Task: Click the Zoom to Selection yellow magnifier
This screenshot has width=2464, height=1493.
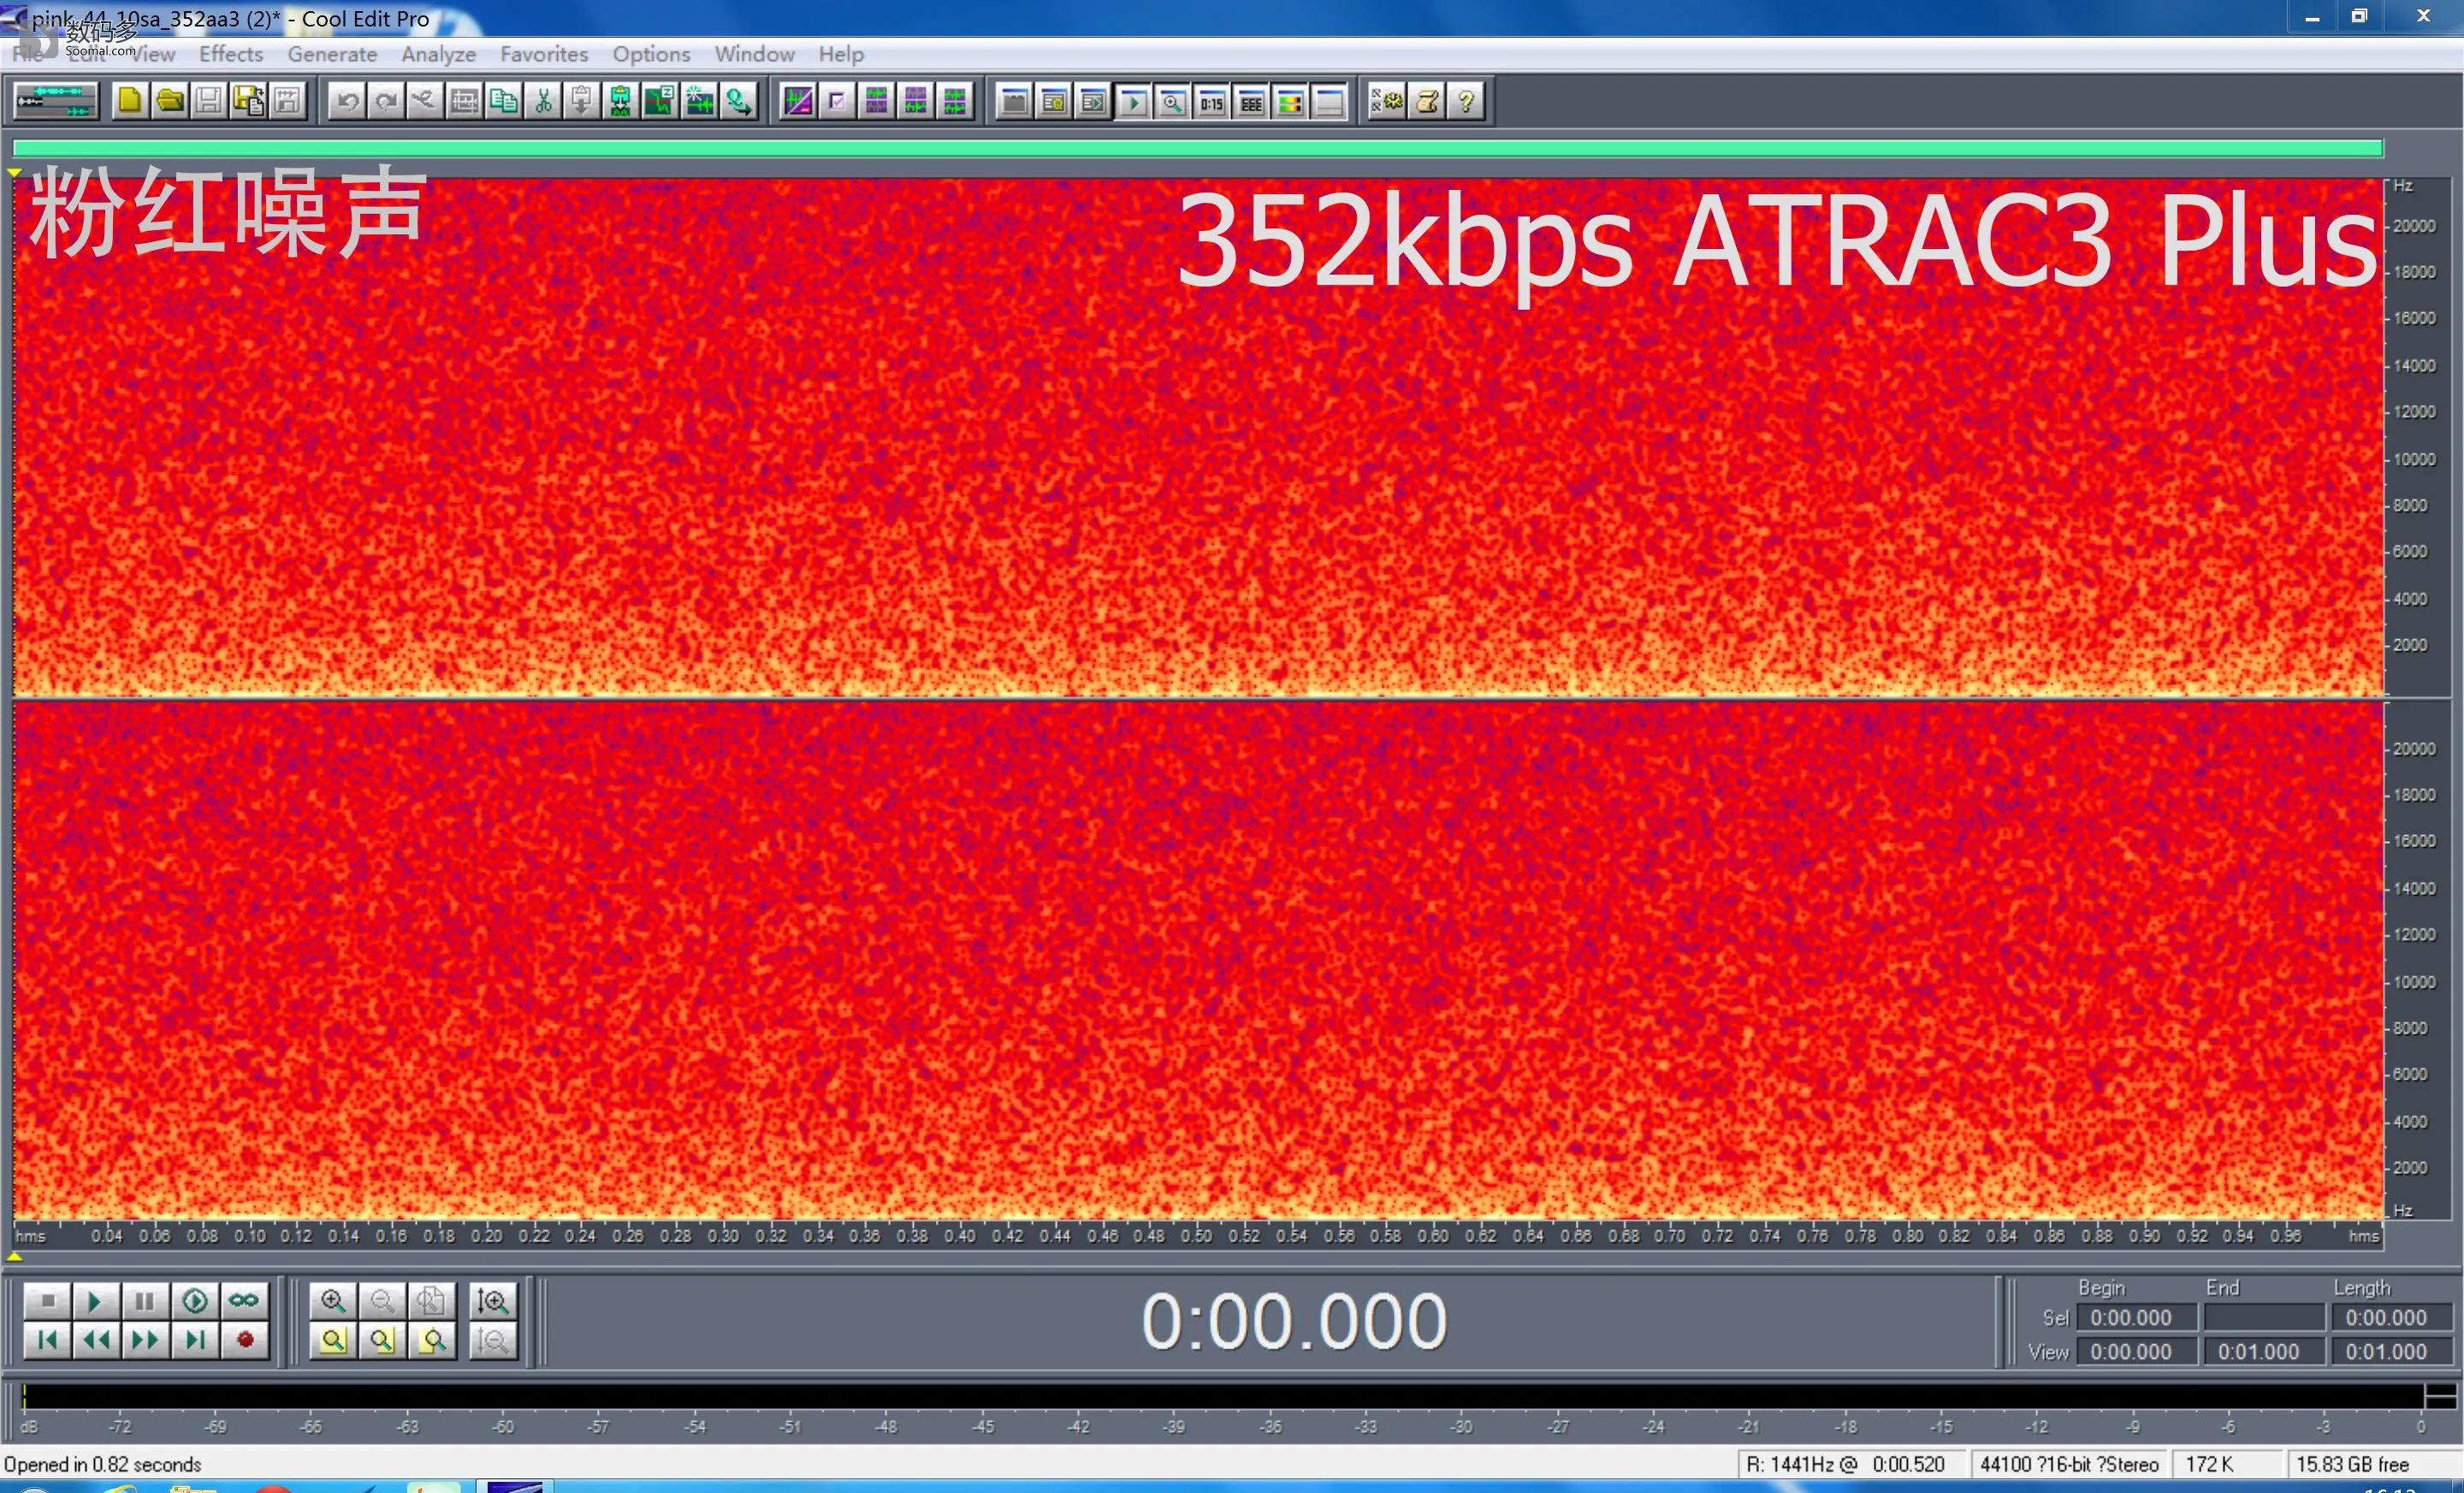Action: click(333, 1340)
